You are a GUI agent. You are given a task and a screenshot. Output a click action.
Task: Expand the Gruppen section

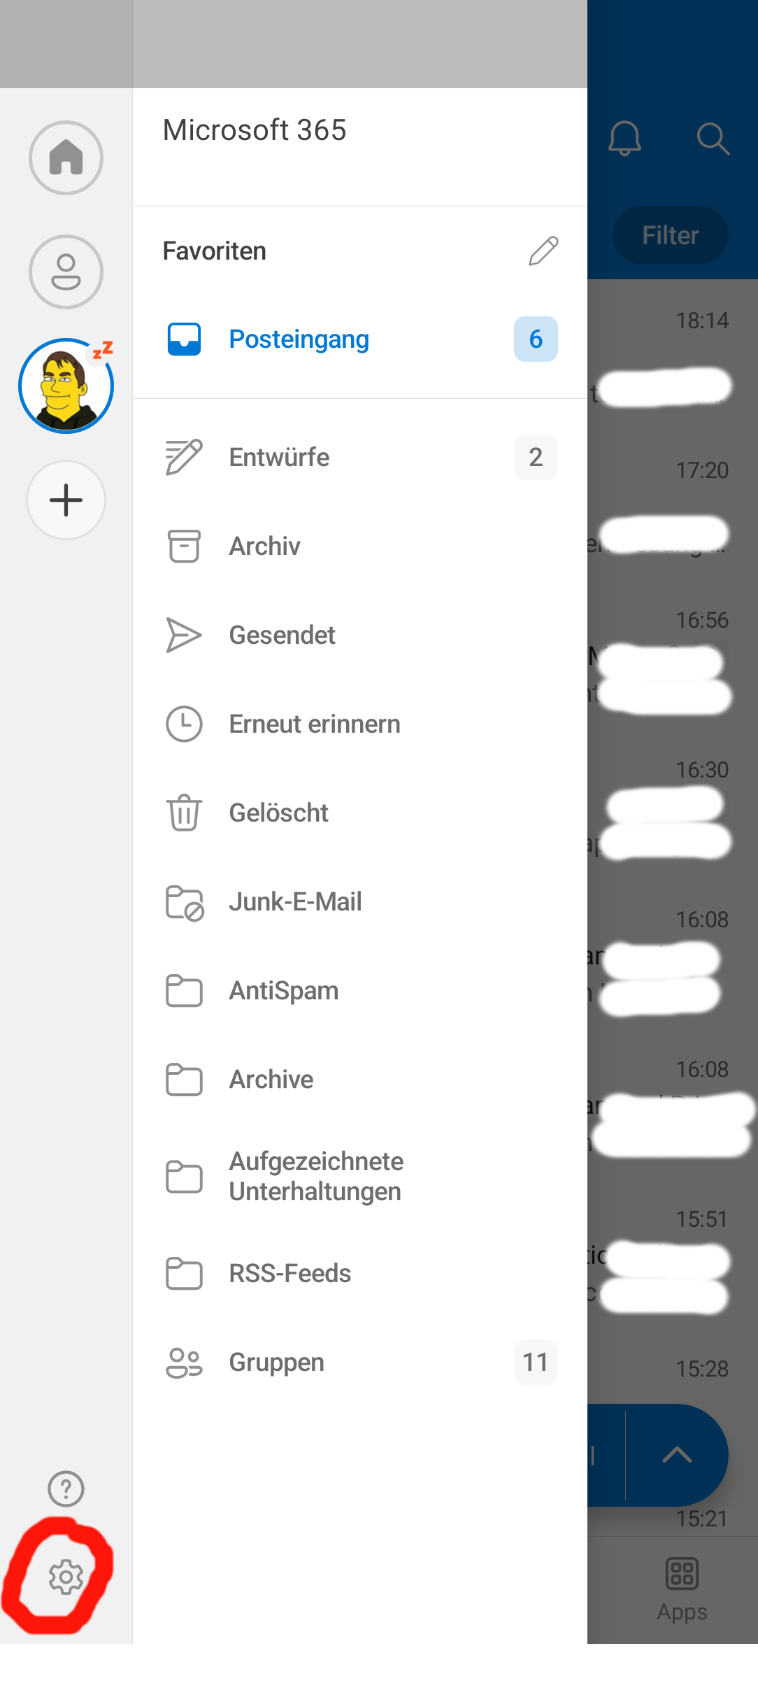point(277,1363)
